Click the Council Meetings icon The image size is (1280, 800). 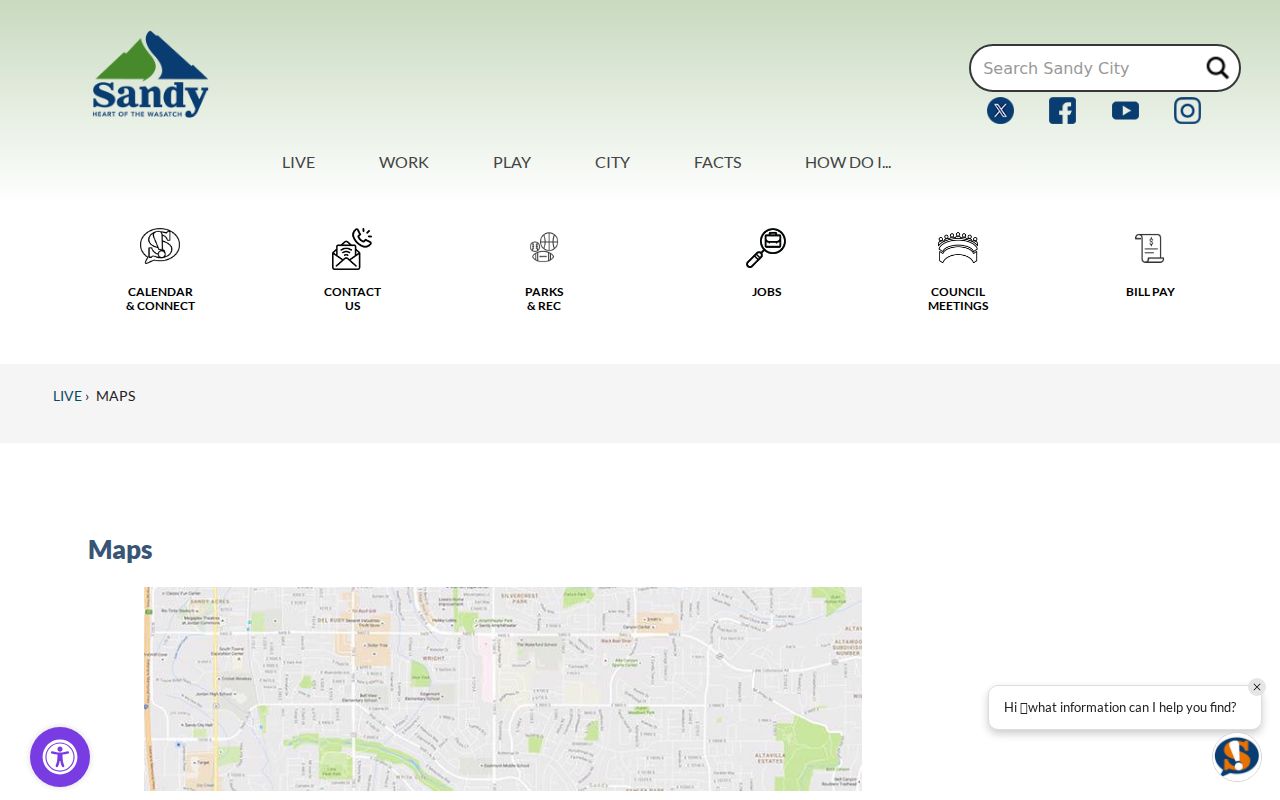(x=958, y=247)
